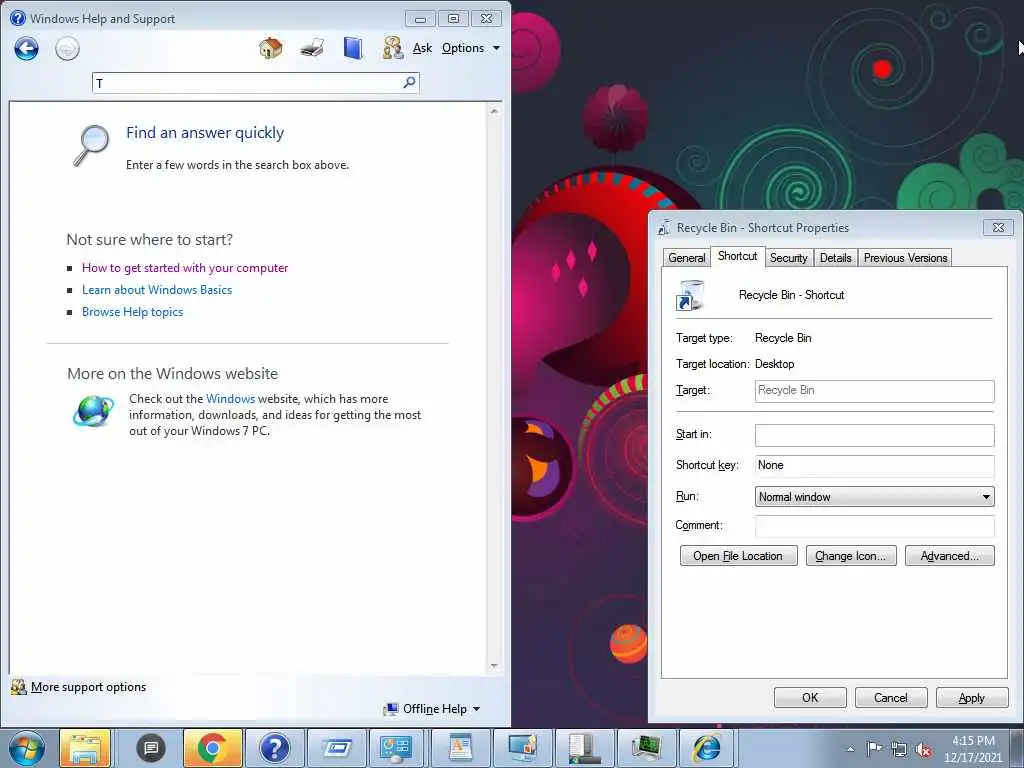Open Control Panel taskbar icon

click(397, 748)
